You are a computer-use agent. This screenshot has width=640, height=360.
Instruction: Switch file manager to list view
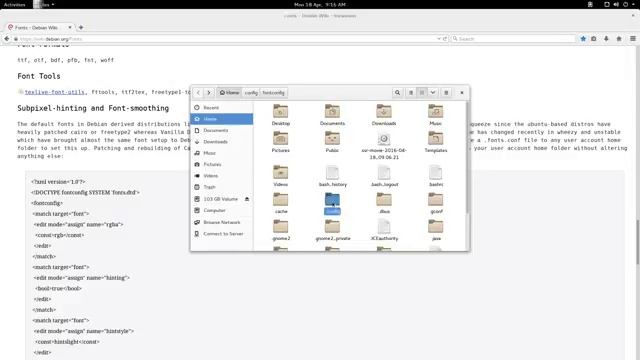(411, 93)
